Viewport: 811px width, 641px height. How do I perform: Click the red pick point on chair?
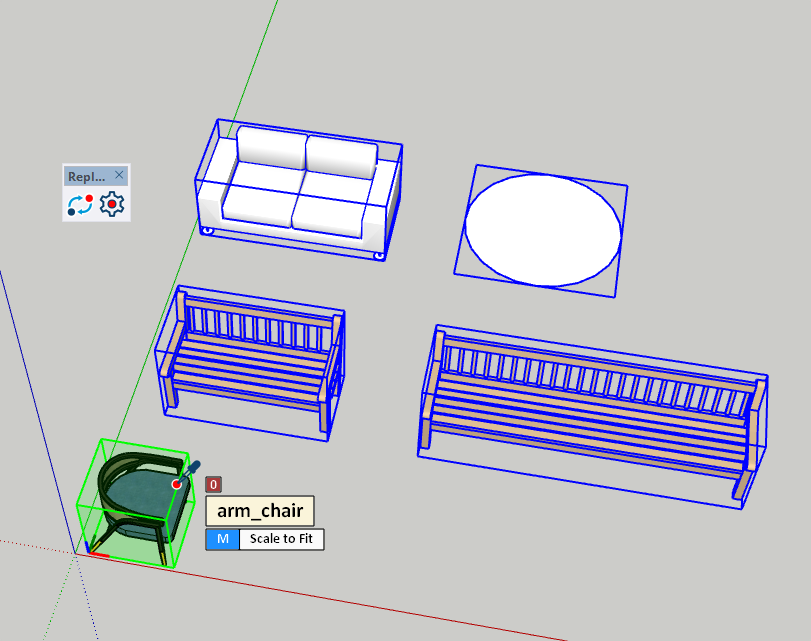177,484
